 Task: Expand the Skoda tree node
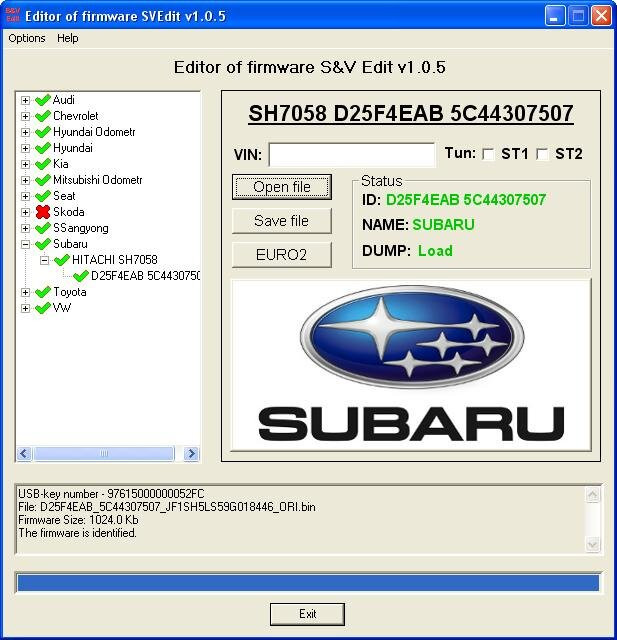coord(25,212)
